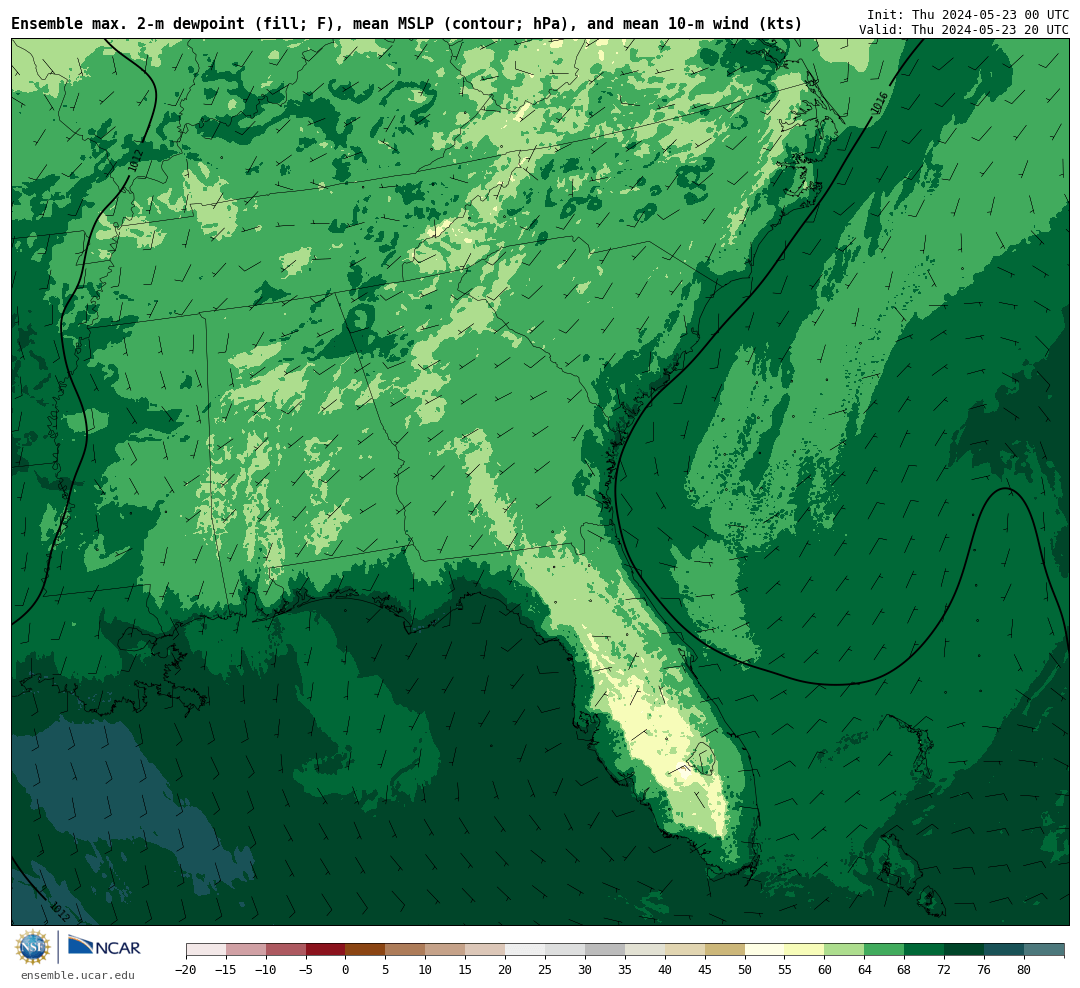
Task: Pick the gray swatch between 30 and 35
Action: (x=605, y=950)
